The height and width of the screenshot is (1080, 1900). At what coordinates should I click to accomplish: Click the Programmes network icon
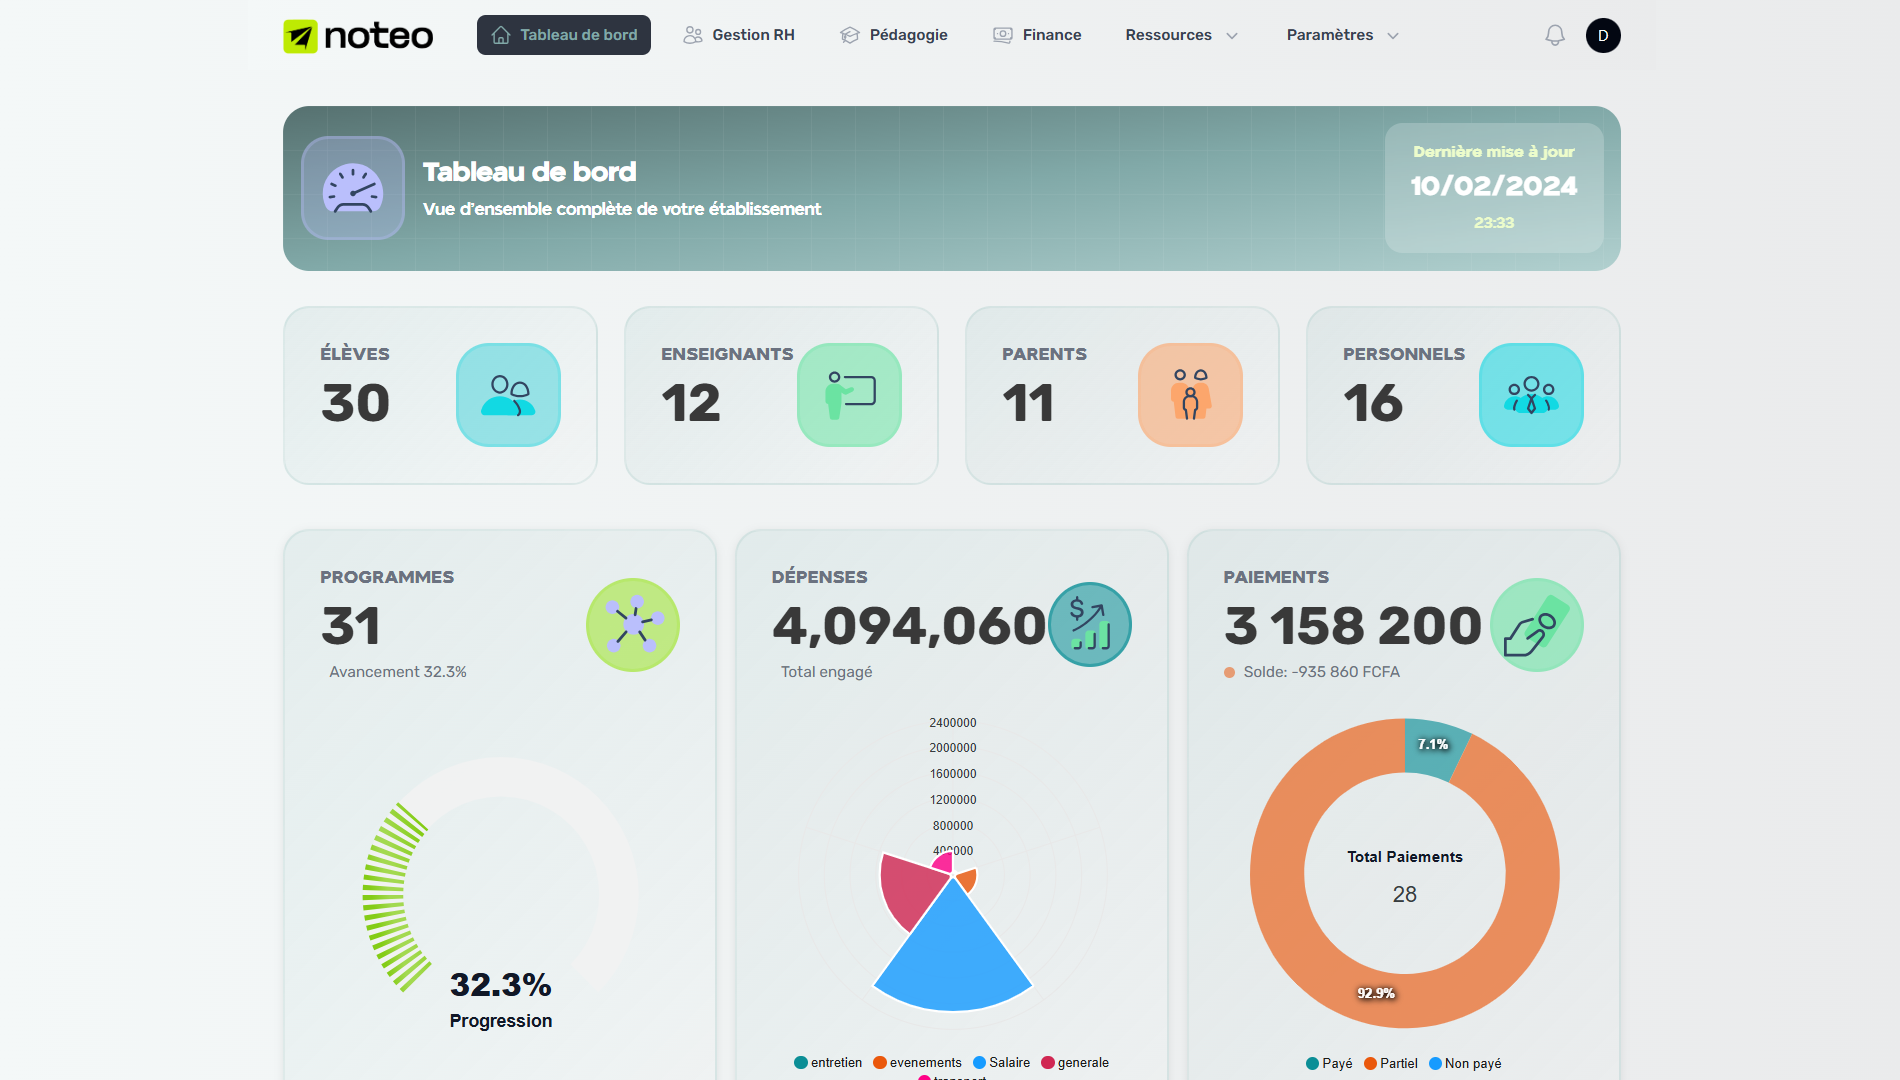633,625
